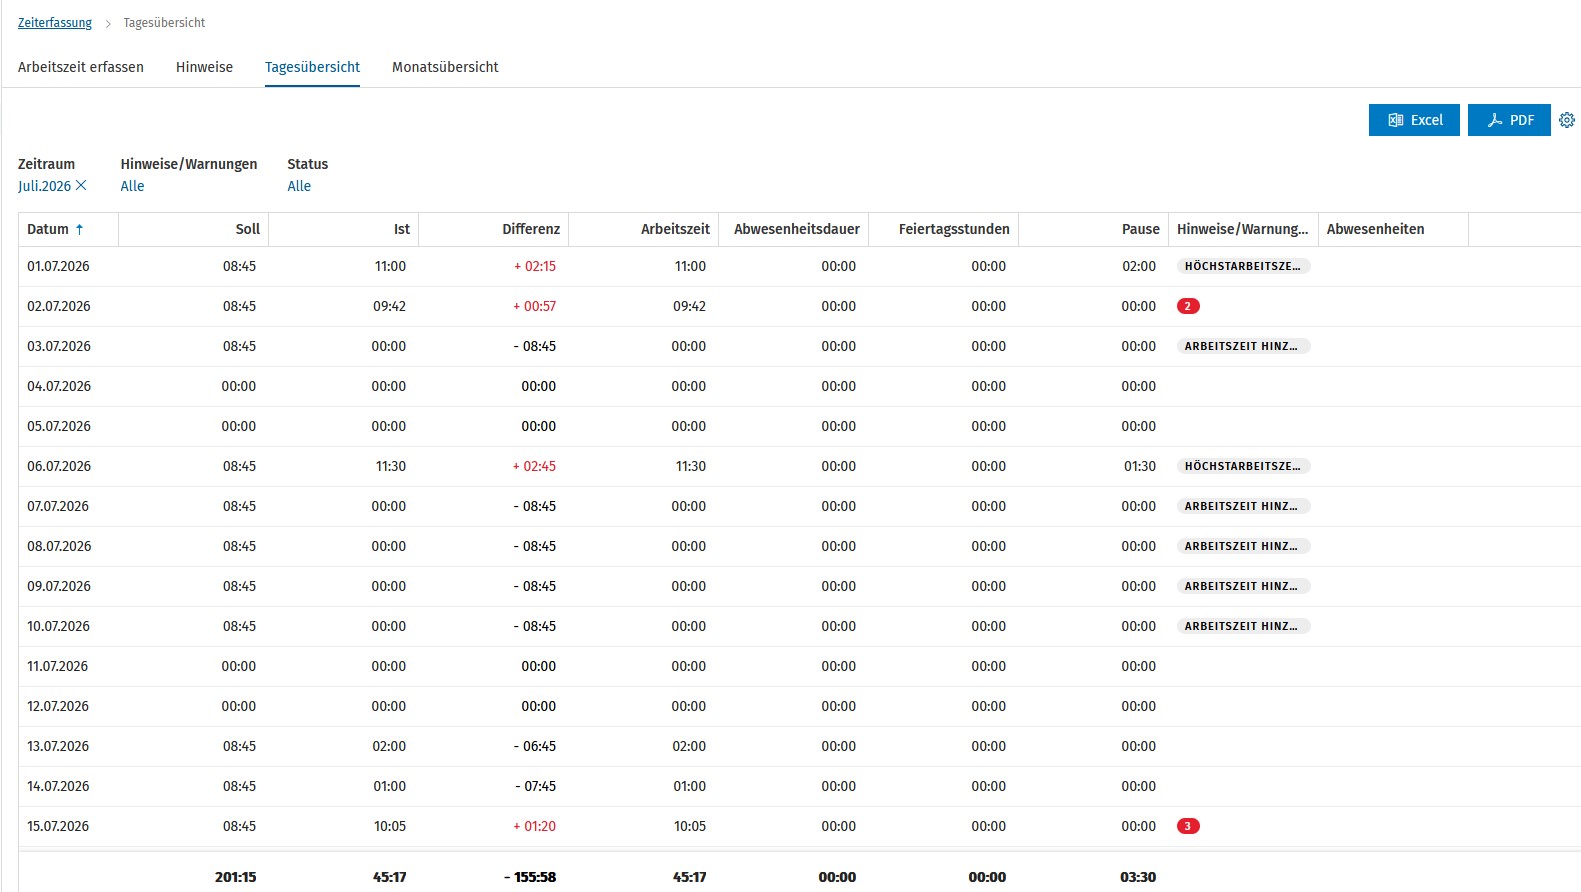This screenshot has width=1581, height=892.
Task: Sort by the Soll column header
Action: click(x=248, y=229)
